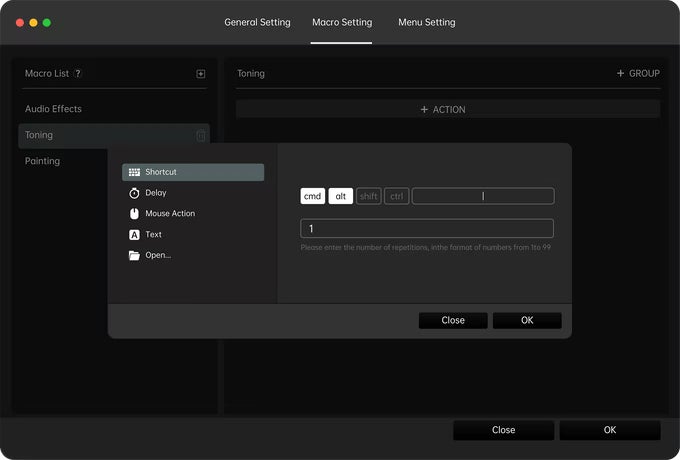Click the Shortcut keyboard icon
Screen dimensions: 680x460
click(x=134, y=172)
